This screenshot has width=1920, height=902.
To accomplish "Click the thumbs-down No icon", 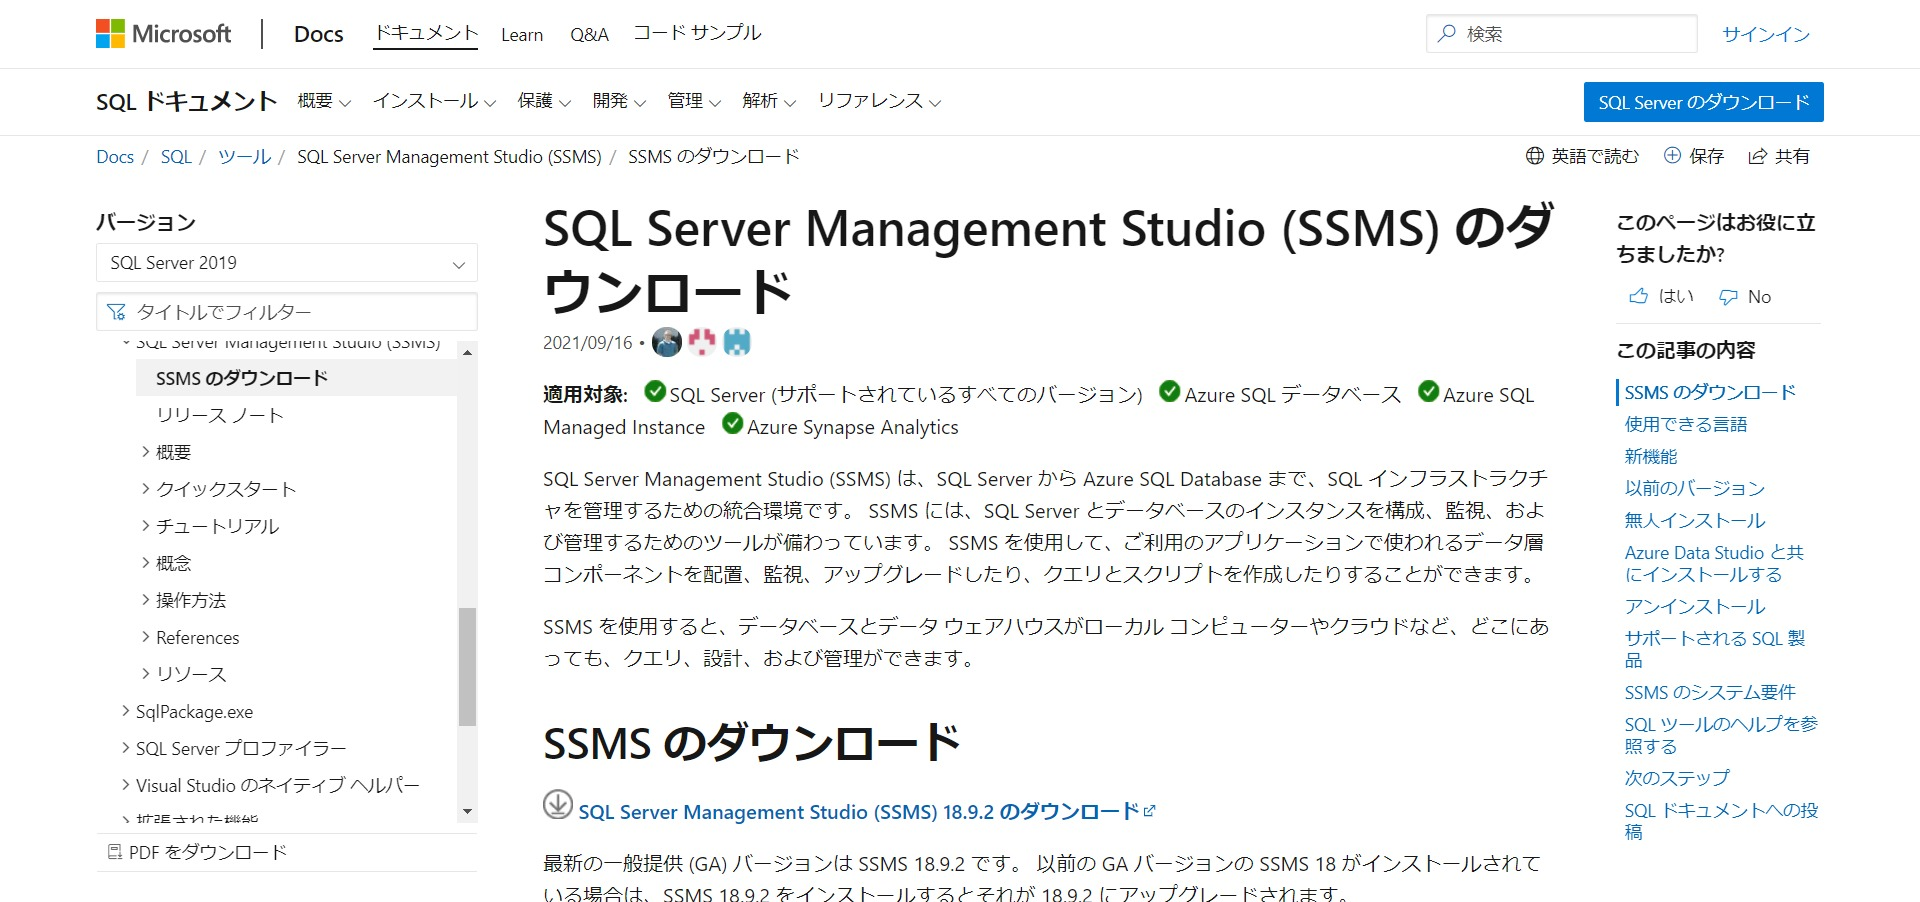I will [x=1728, y=297].
